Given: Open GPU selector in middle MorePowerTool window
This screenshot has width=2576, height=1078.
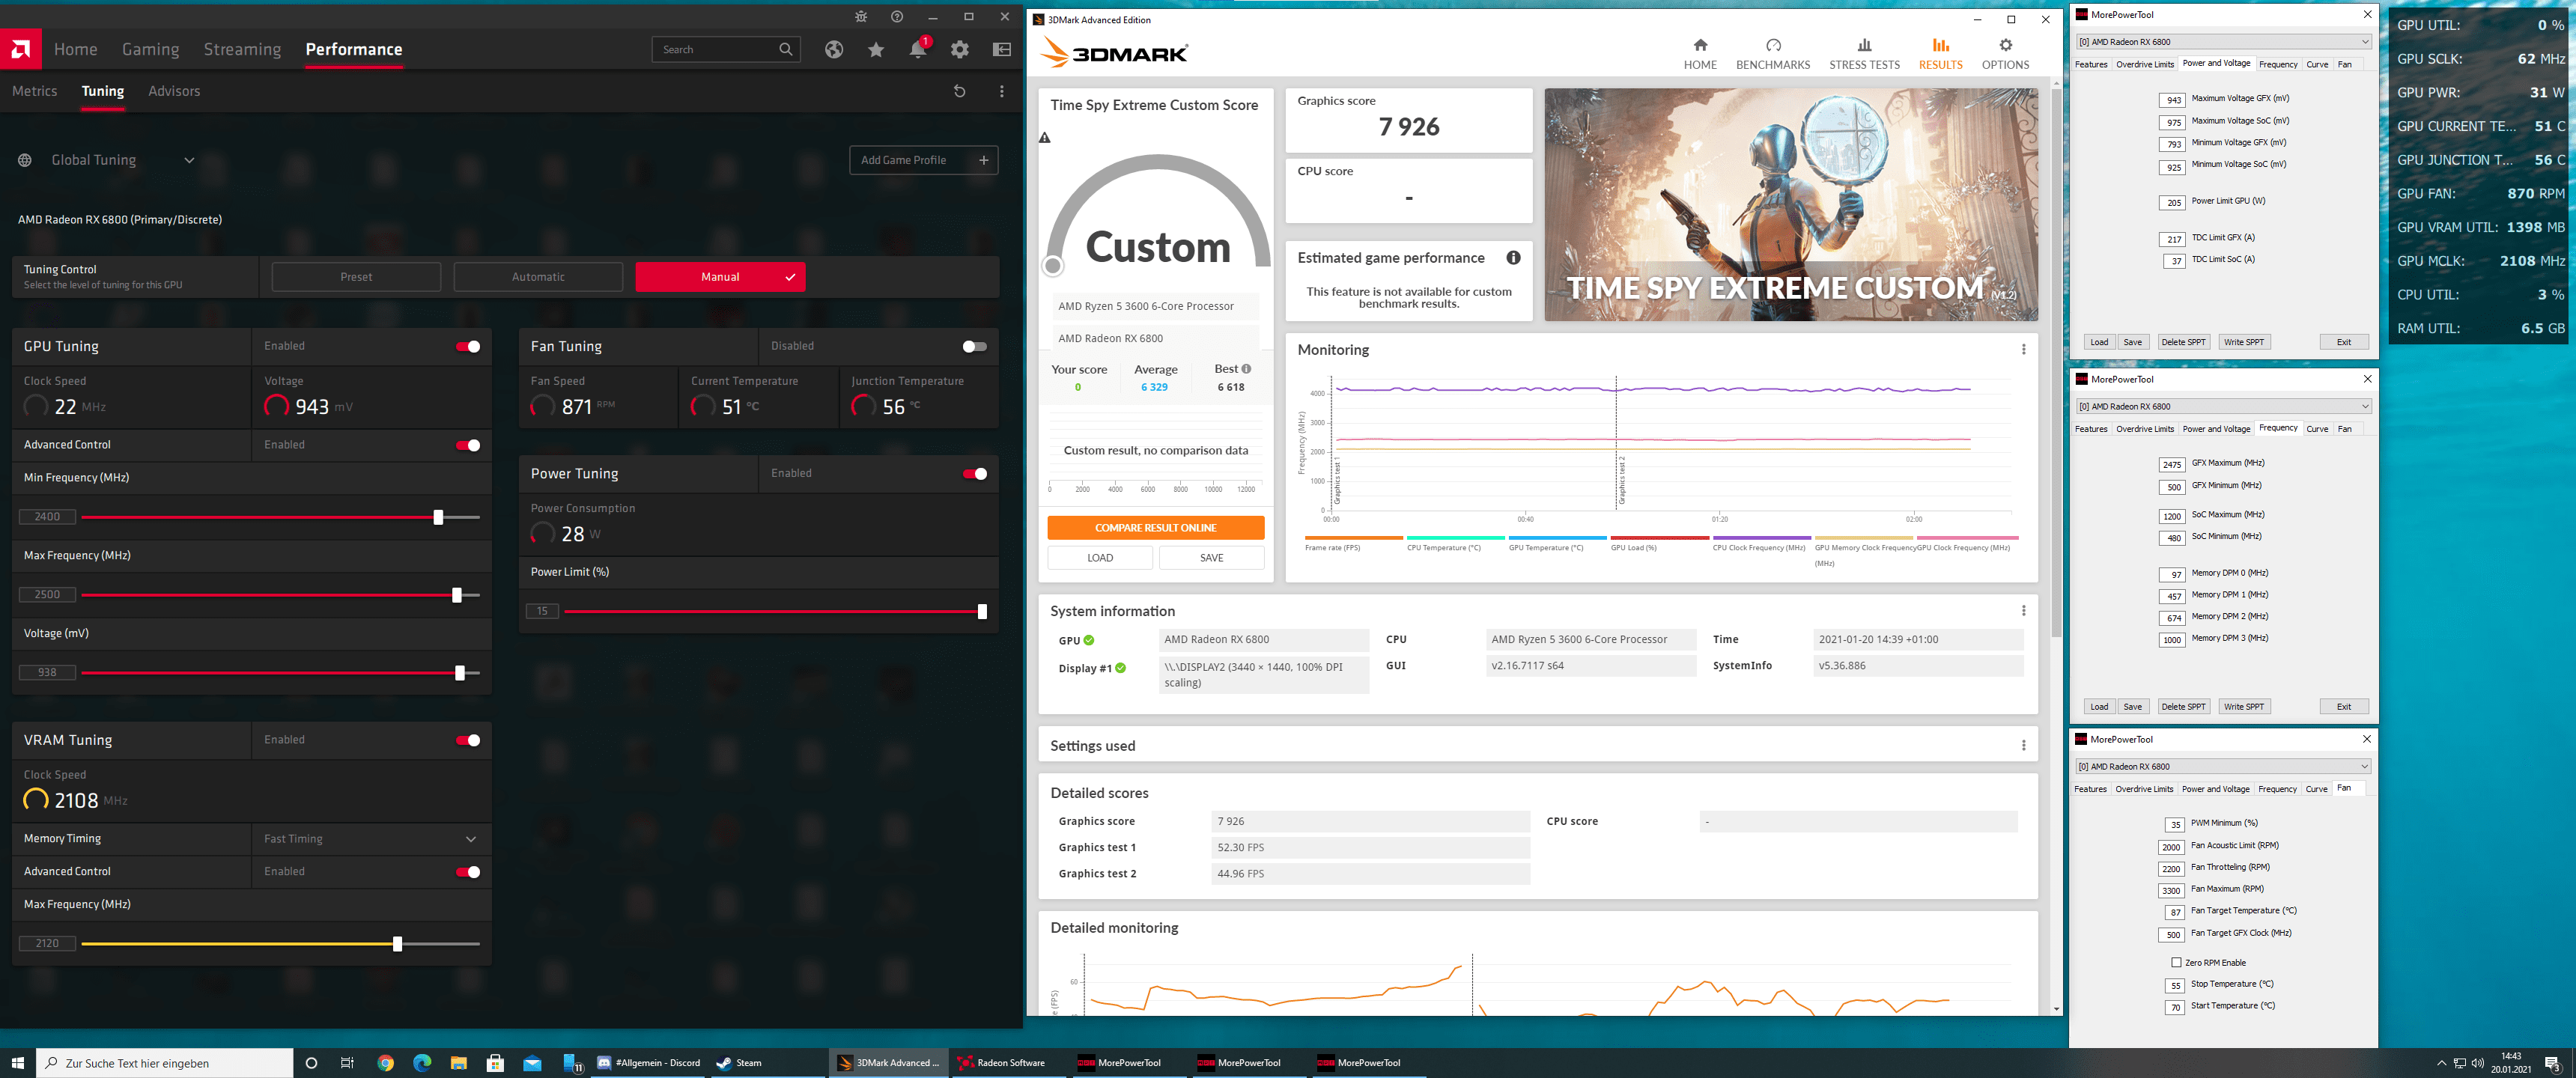Looking at the screenshot, I should pyautogui.click(x=2224, y=406).
